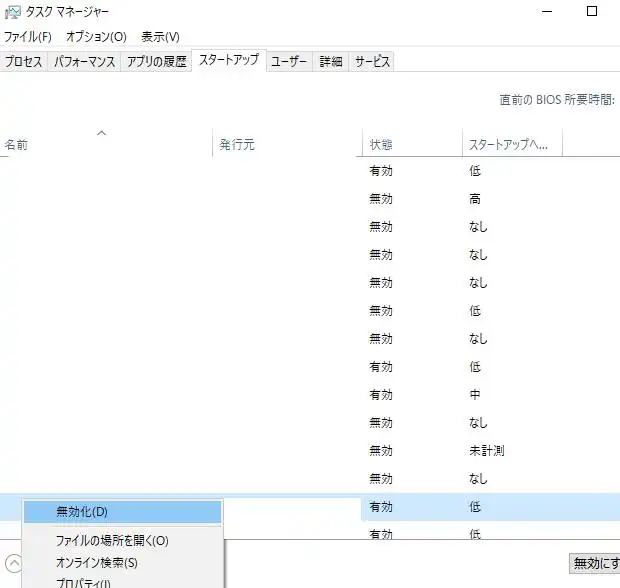Select the row with 未計測 startup impact

tap(486, 451)
